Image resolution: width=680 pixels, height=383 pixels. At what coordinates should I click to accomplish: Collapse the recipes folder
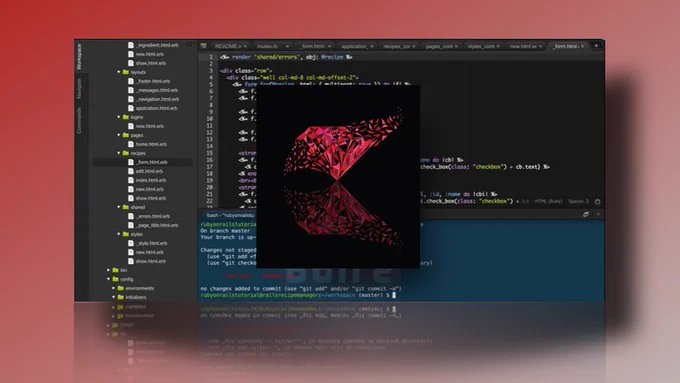[119, 153]
